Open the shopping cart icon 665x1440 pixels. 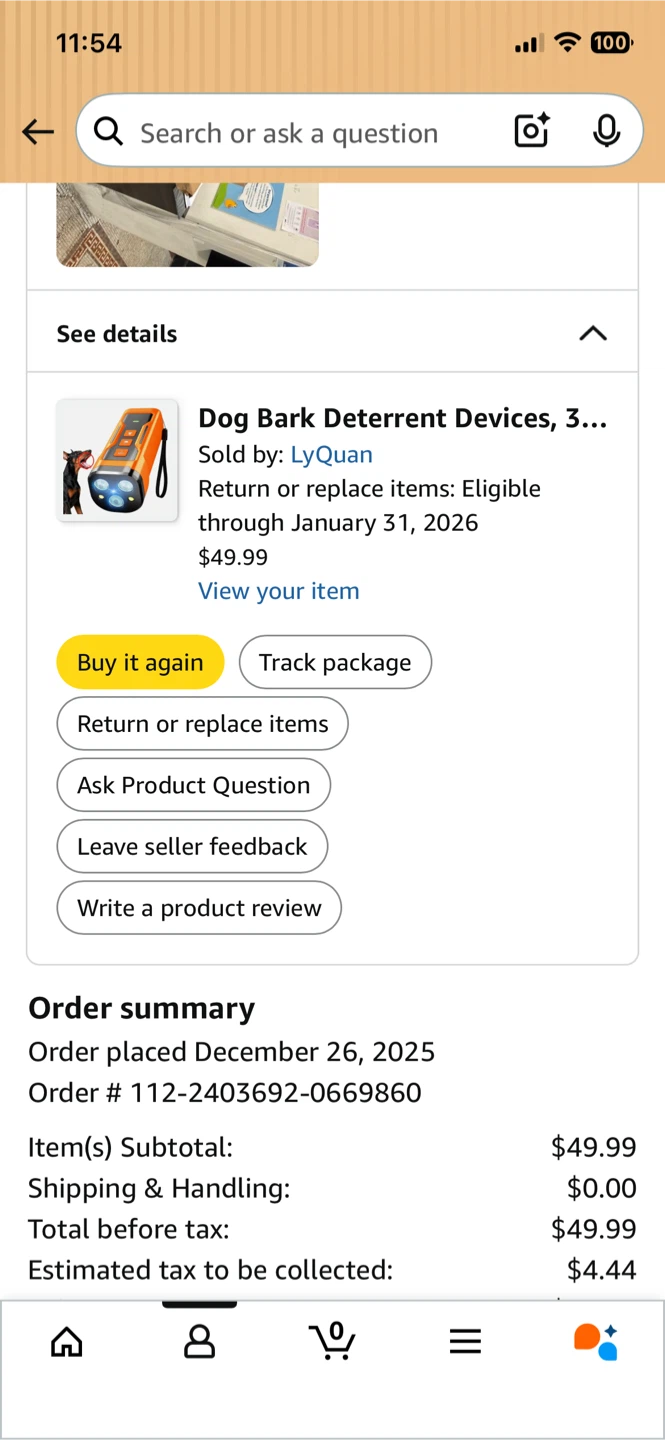click(x=332, y=1341)
